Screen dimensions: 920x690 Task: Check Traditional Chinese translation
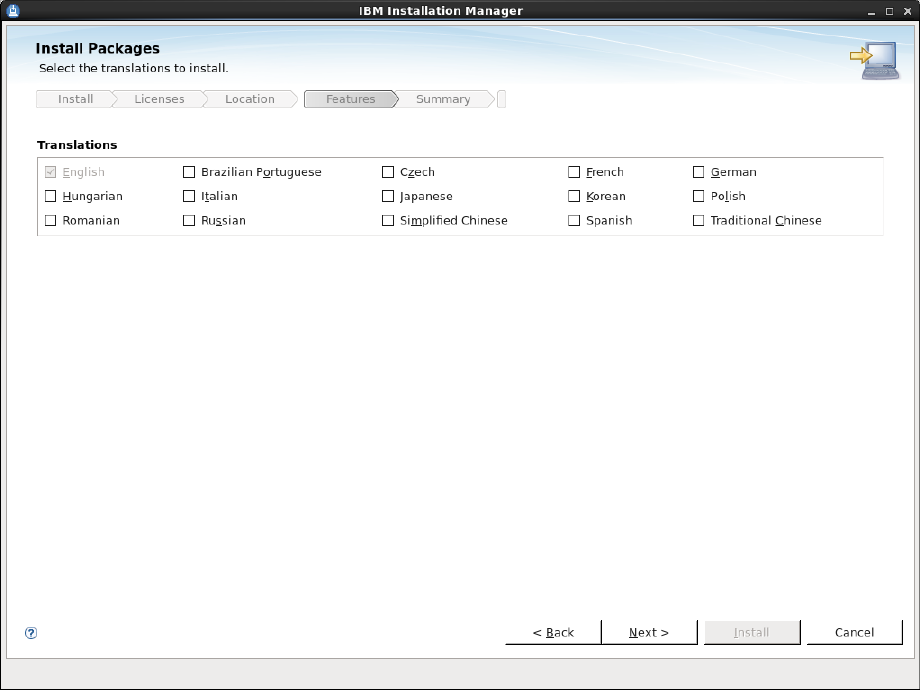[698, 221]
